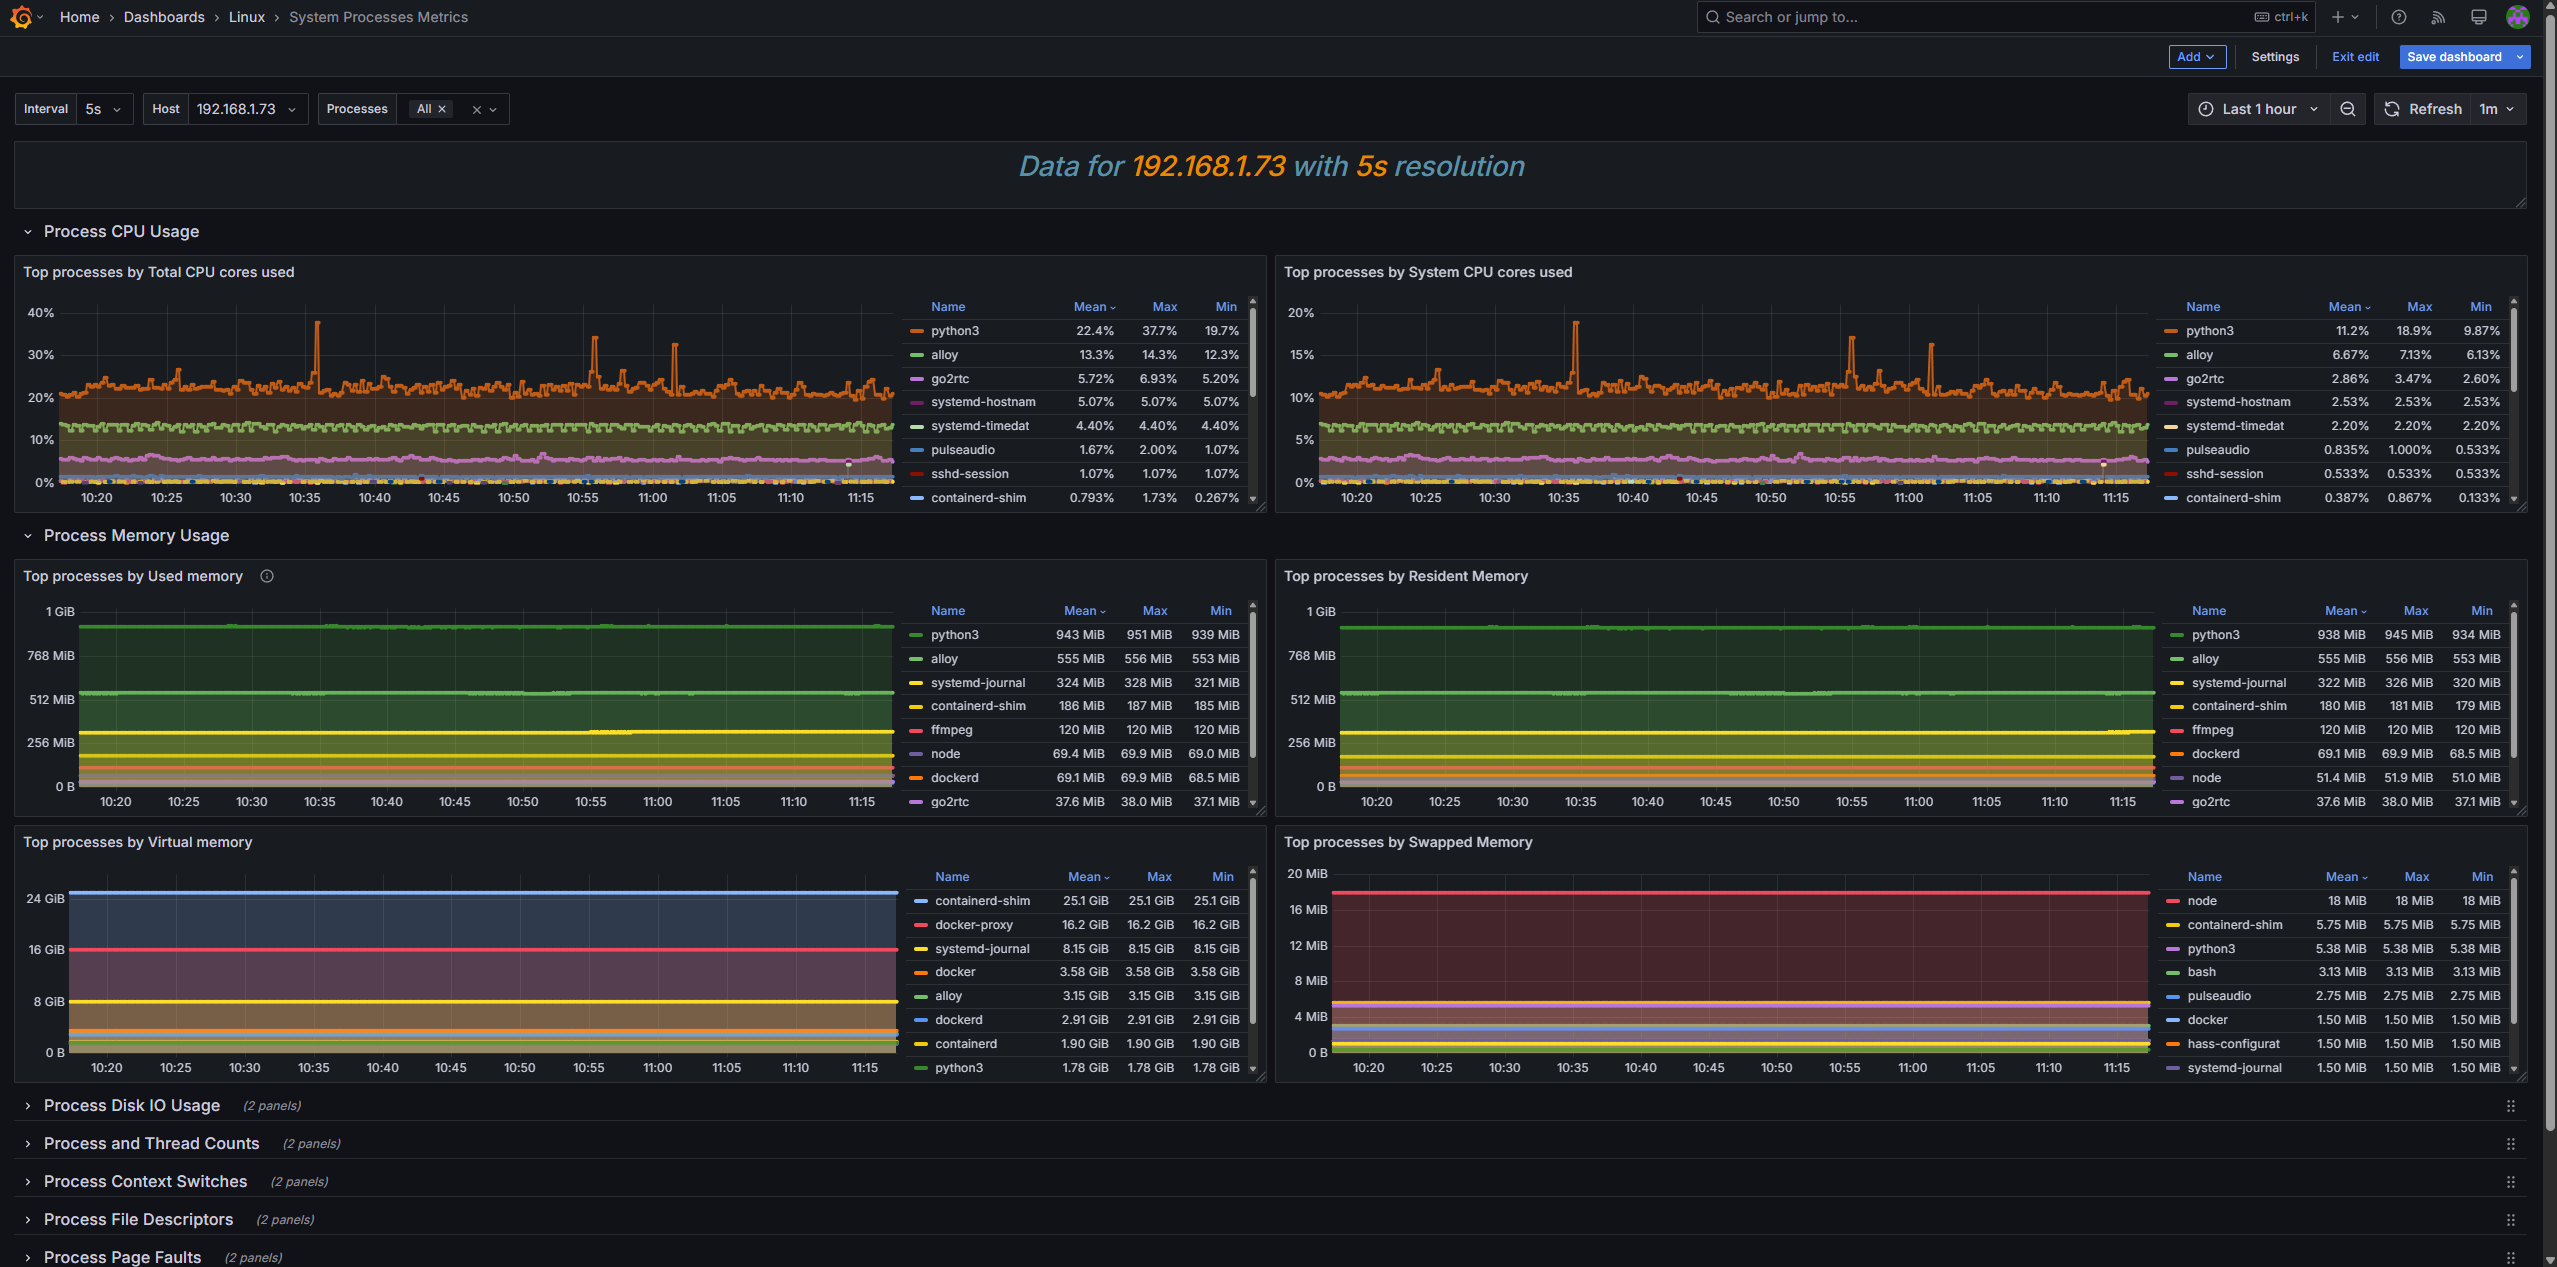This screenshot has width=2557, height=1267.
Task: Open the Help icon in the top bar
Action: [x=2397, y=16]
